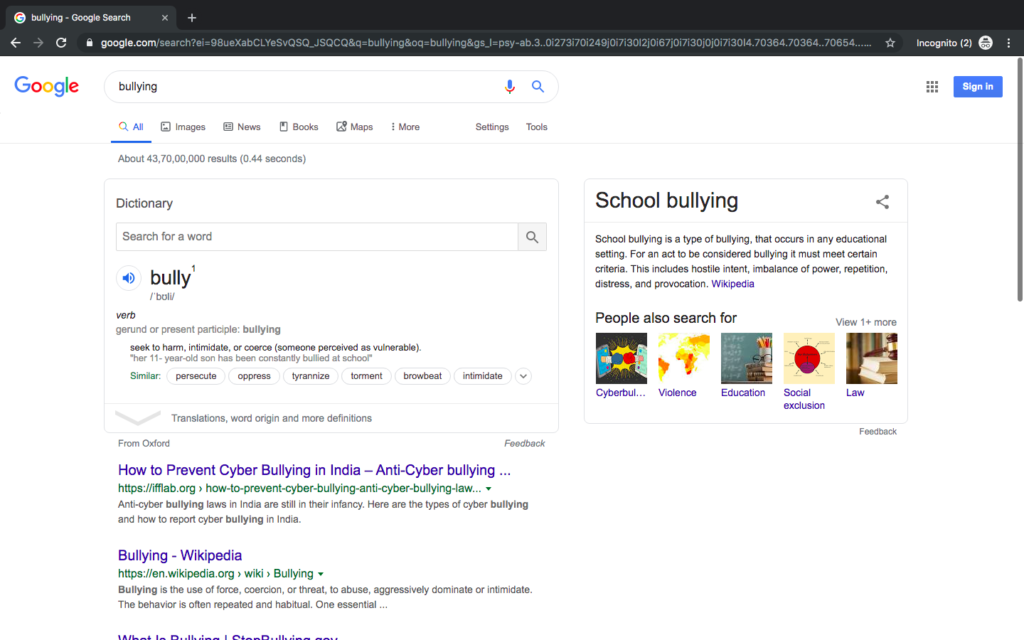Open the Wikipedia link in School bullying panel
1024x640 pixels.
(x=733, y=284)
